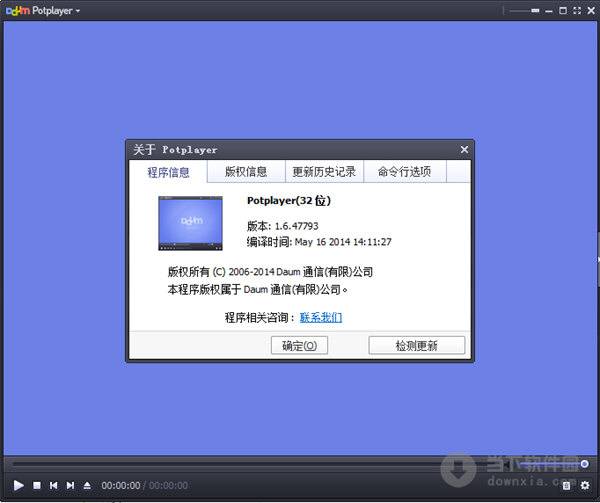The image size is (600, 503).
Task: Skip to the next track
Action: (x=70, y=485)
